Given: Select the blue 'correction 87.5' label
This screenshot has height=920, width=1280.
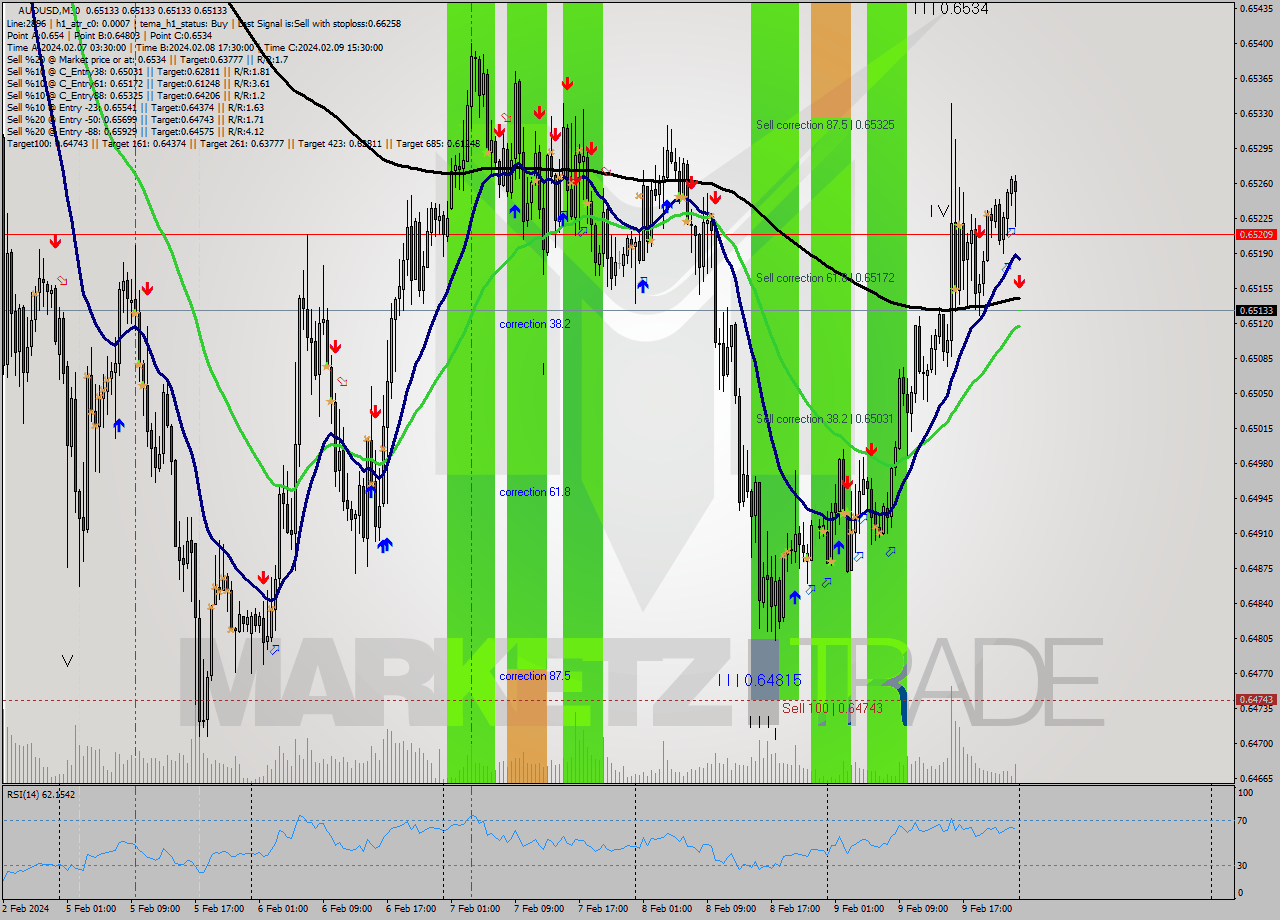Looking at the screenshot, I should tap(535, 676).
